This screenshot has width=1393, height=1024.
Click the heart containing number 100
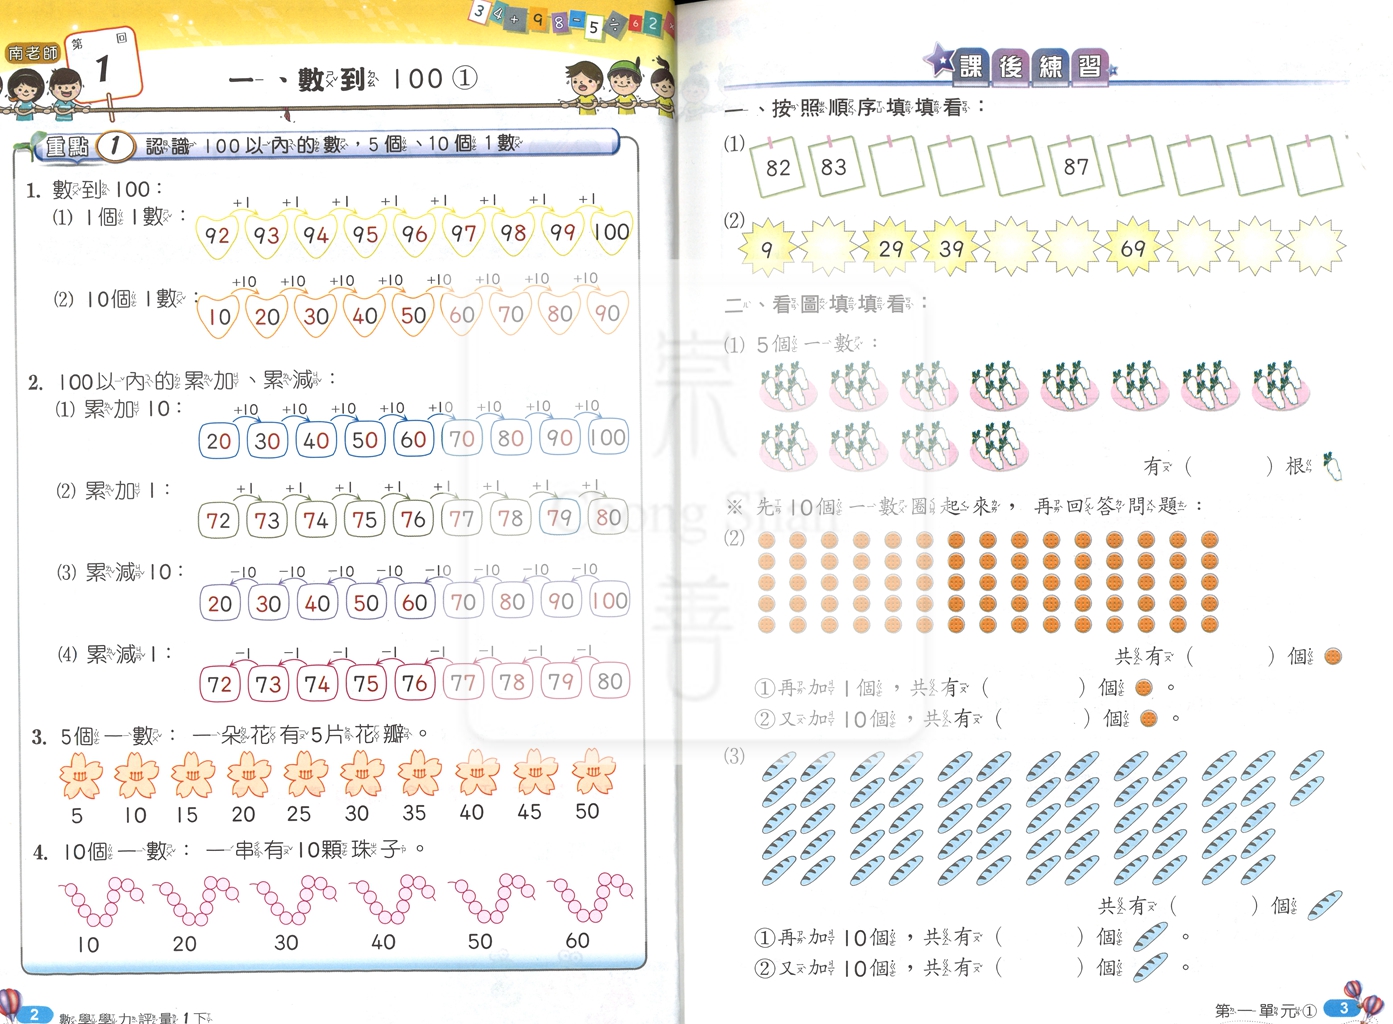[x=610, y=232]
